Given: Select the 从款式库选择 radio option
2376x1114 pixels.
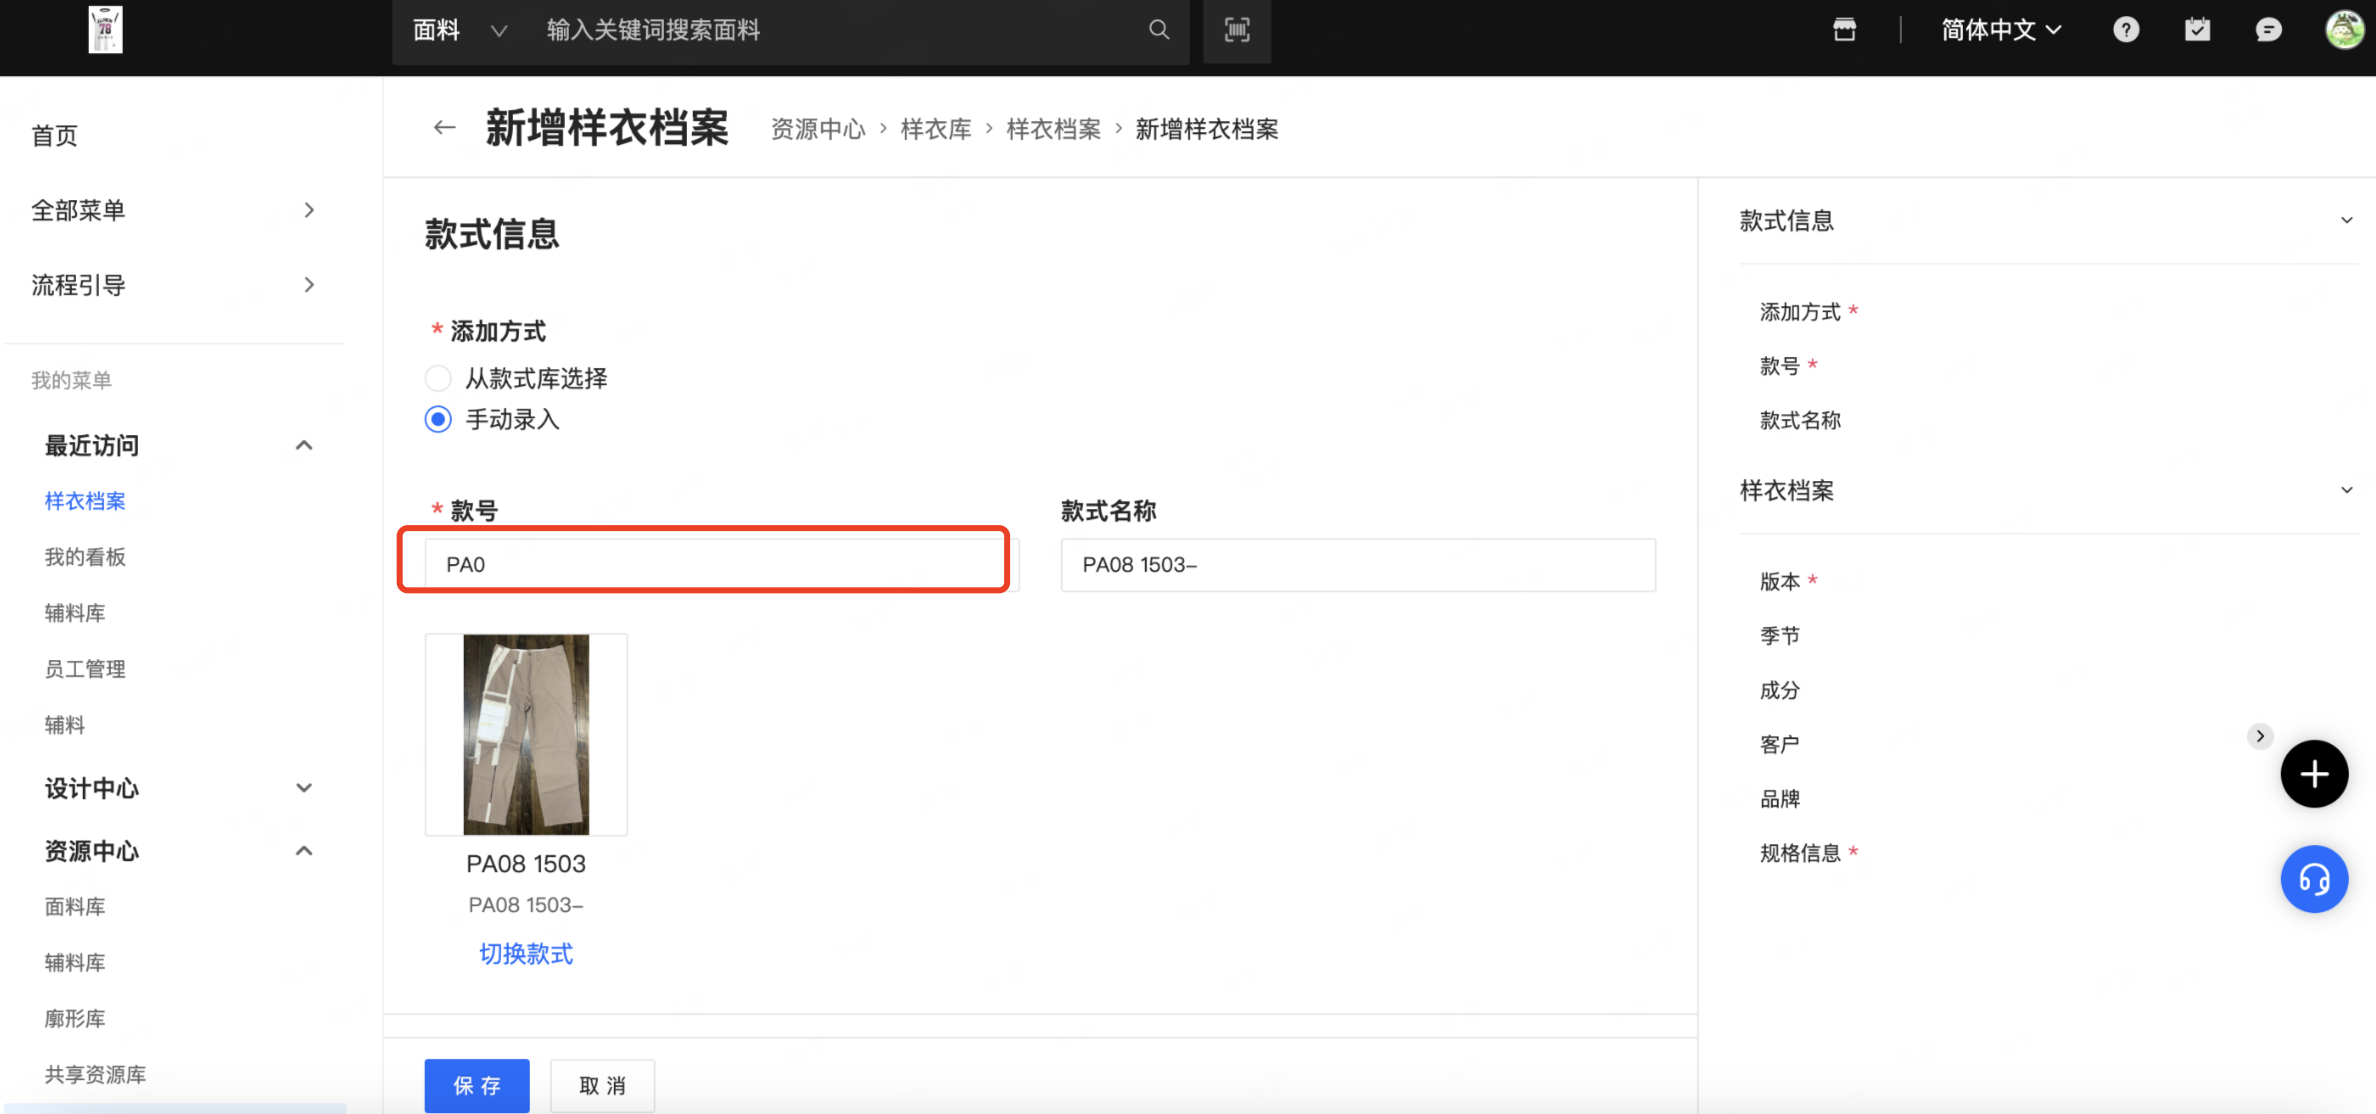Looking at the screenshot, I should (438, 378).
